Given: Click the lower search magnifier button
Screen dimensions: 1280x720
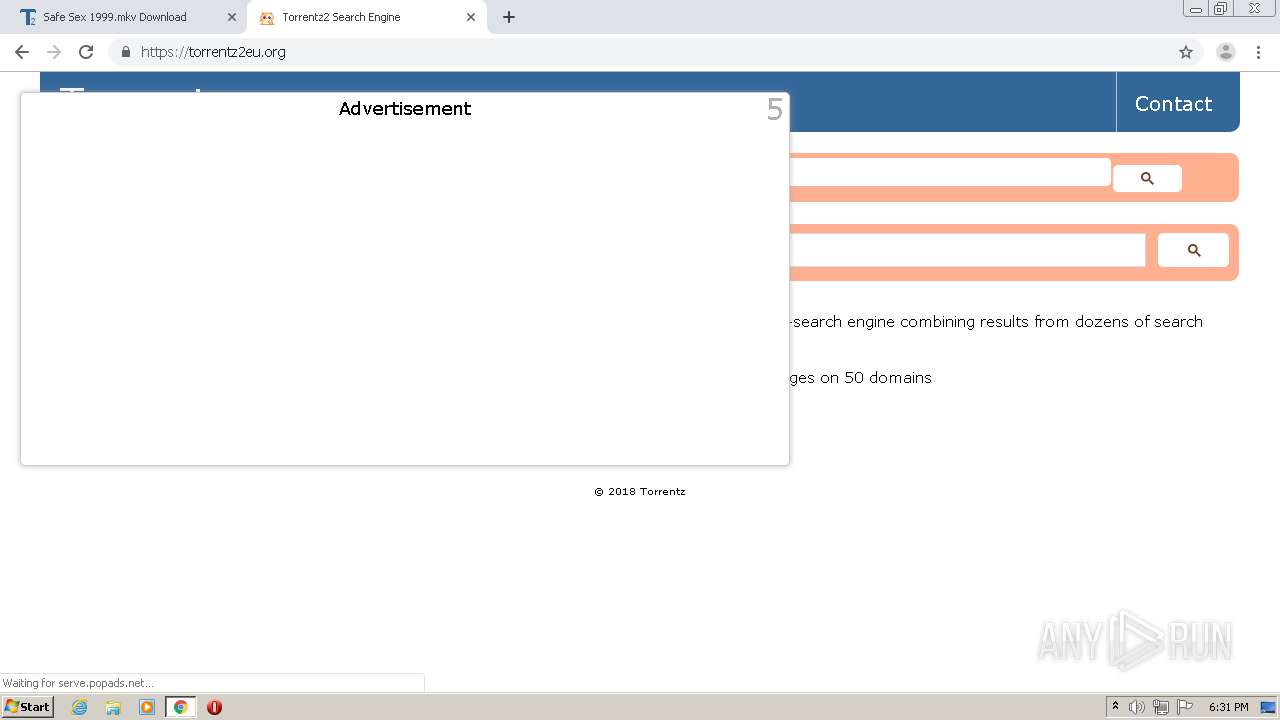Looking at the screenshot, I should coord(1193,250).
